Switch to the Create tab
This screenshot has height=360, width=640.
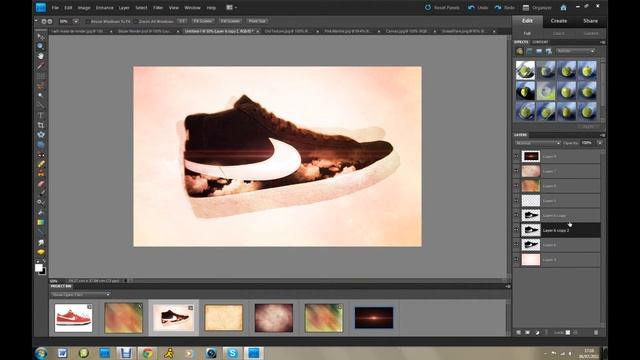[x=558, y=21]
